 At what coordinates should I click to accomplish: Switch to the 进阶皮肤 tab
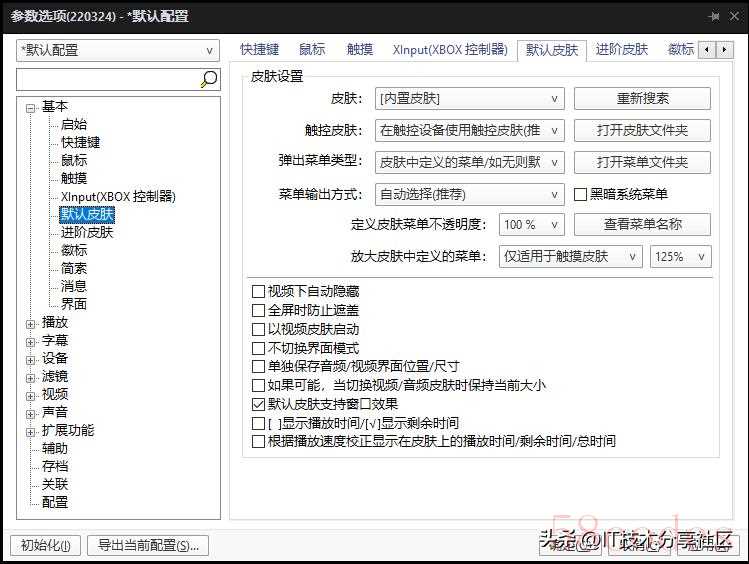621,49
